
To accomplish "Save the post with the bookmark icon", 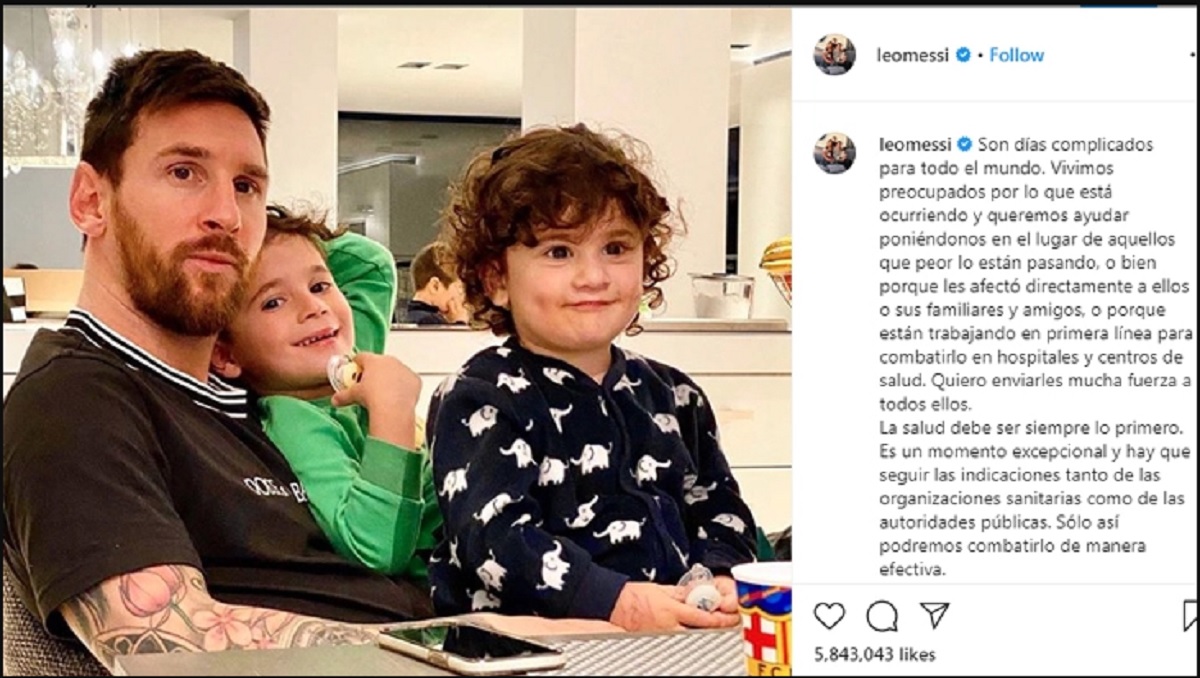I will click(x=1190, y=615).
